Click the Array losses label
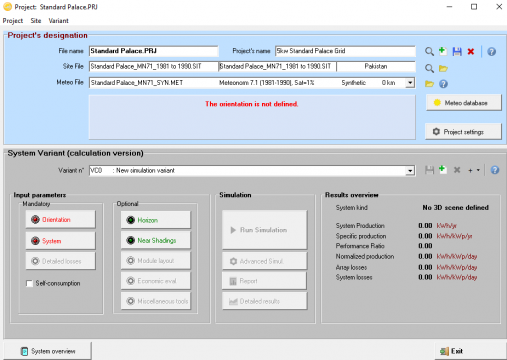Screen dimensions: 507x360 click(x=351, y=267)
